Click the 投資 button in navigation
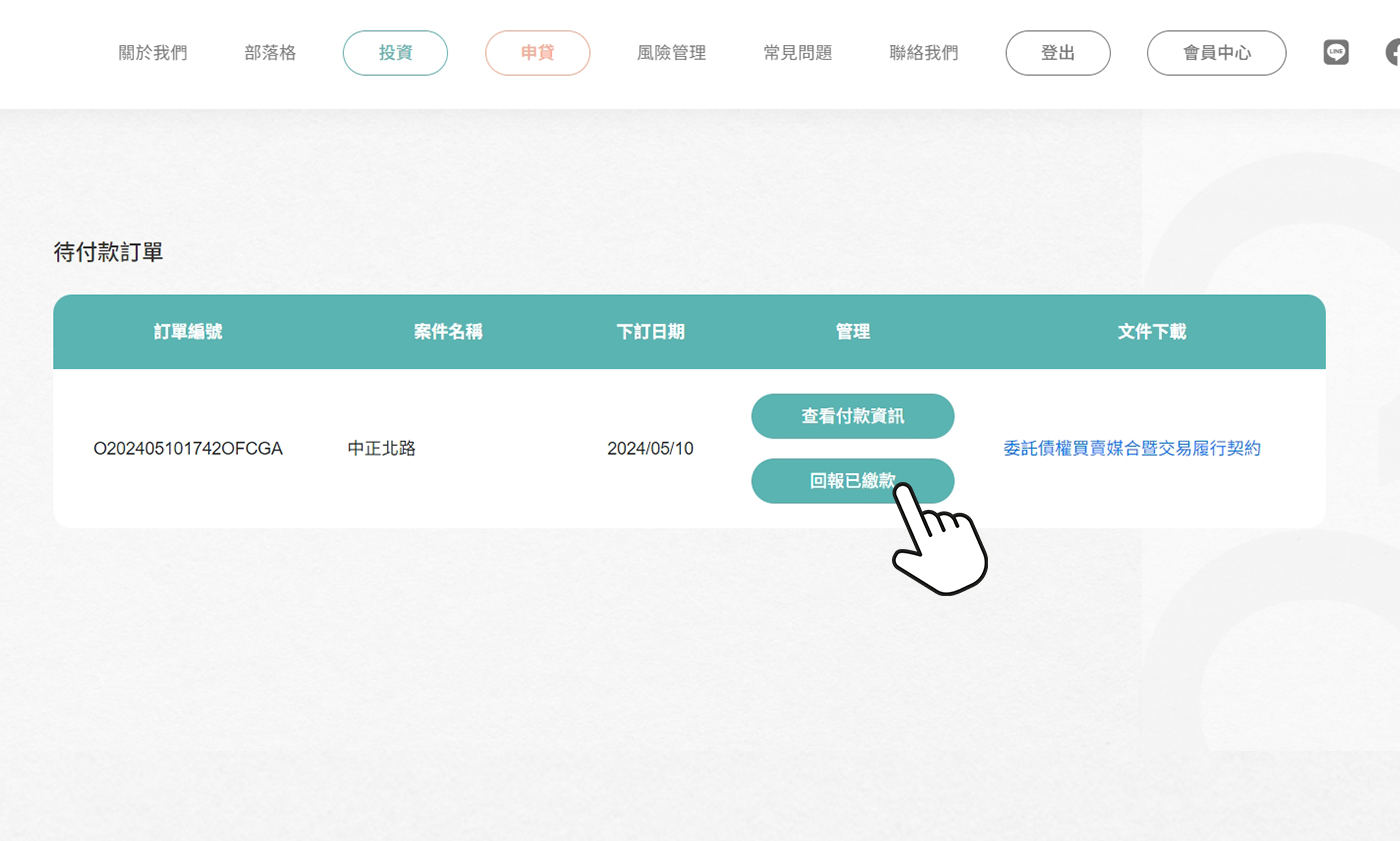Image resolution: width=1400 pixels, height=841 pixels. pos(395,53)
